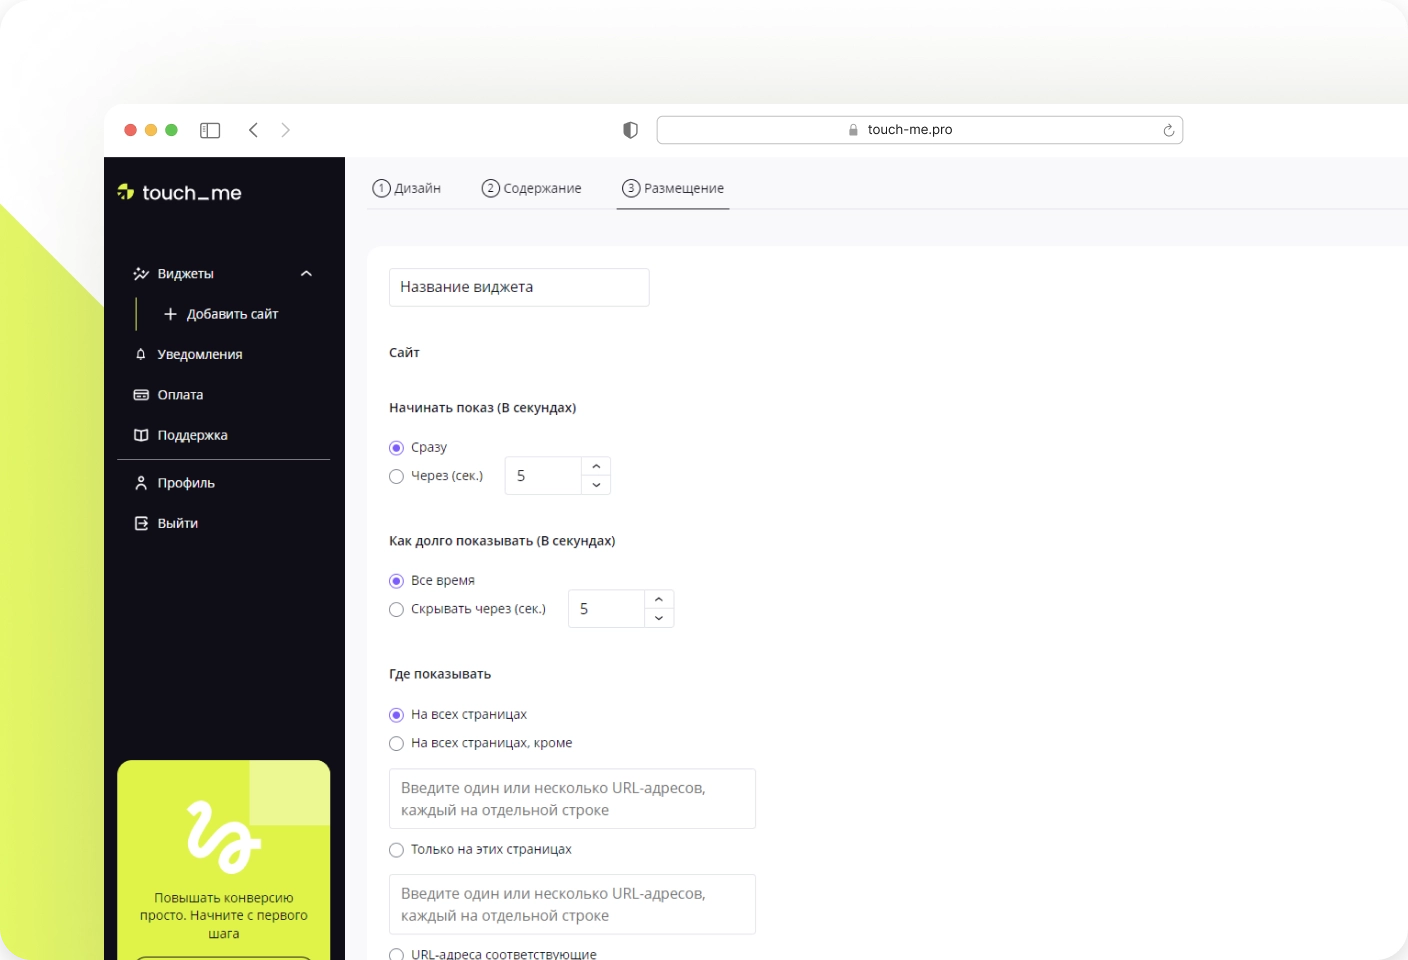Select the Через (сек.) radio option
1408x960 pixels.
396,477
